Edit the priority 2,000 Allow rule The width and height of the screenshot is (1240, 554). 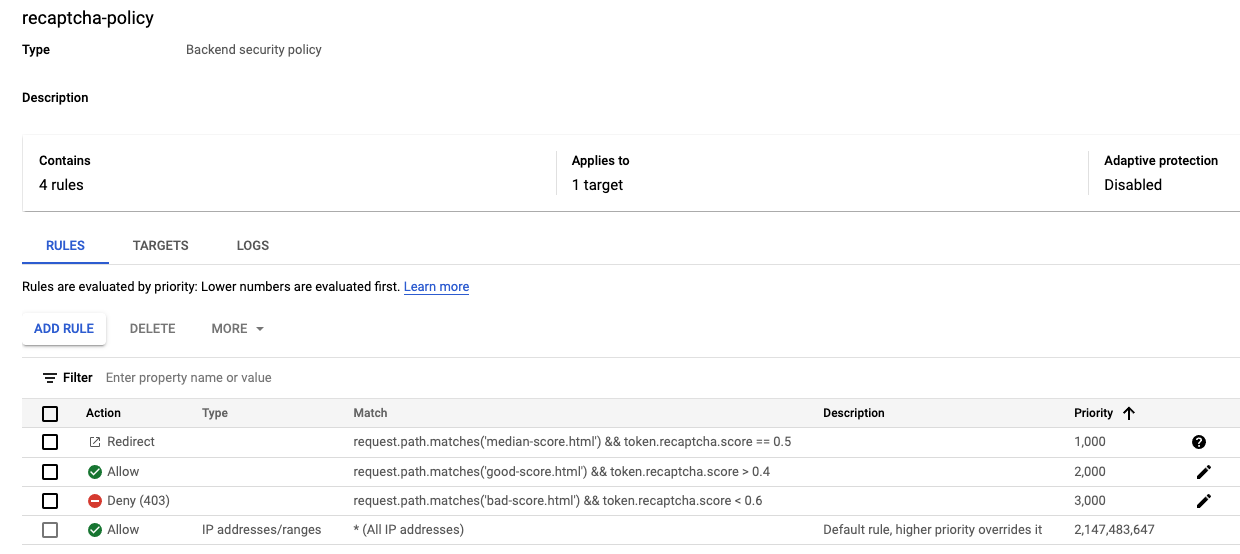point(1203,472)
